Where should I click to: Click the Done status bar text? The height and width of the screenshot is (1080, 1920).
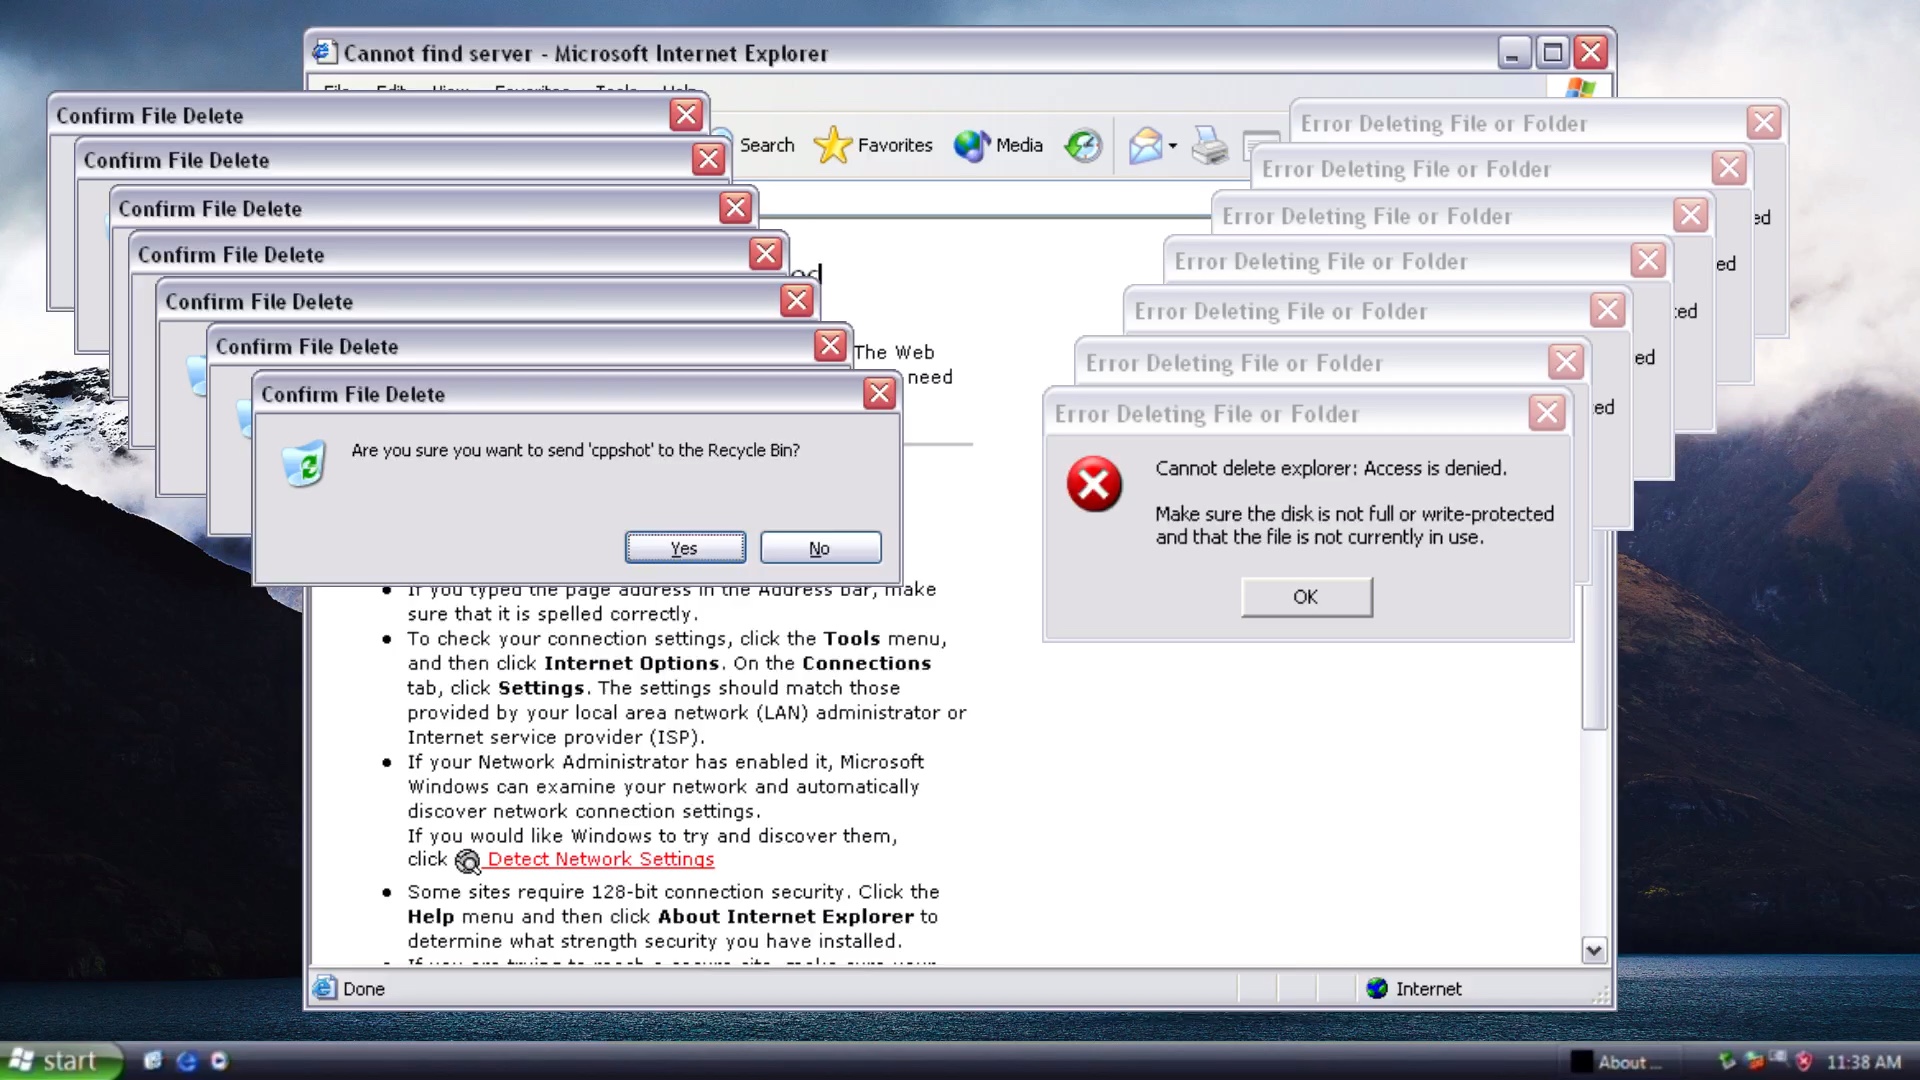[364, 989]
